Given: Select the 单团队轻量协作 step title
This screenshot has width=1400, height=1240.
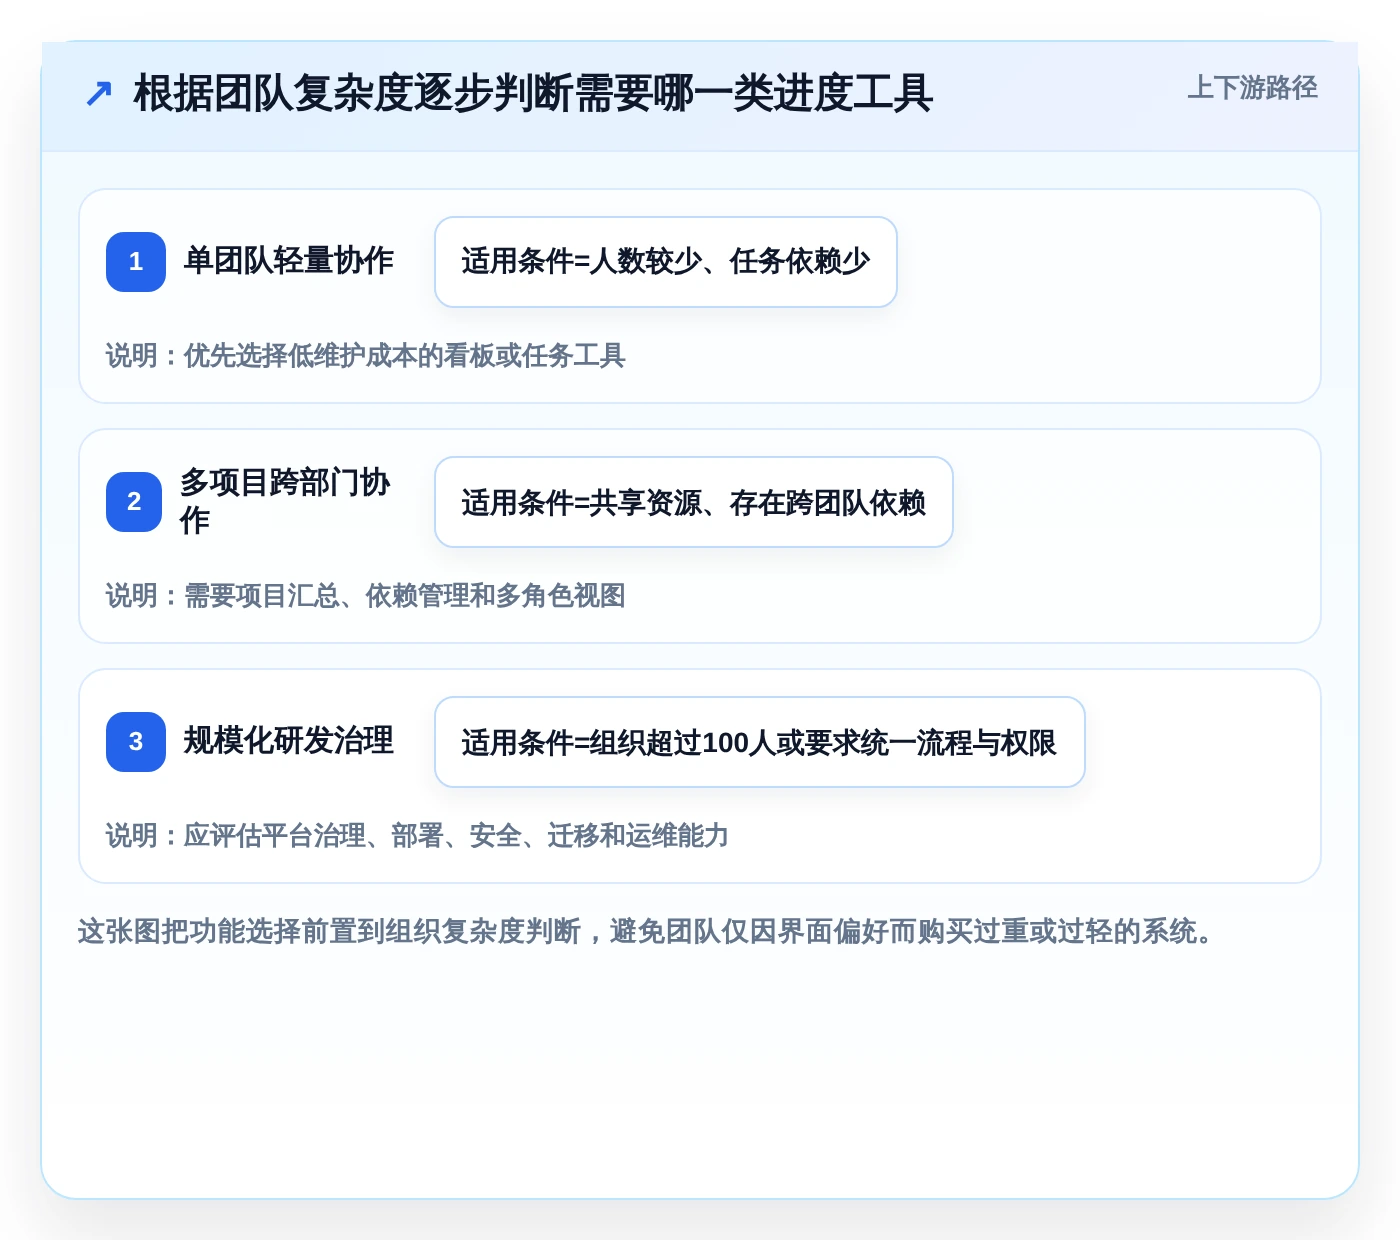Looking at the screenshot, I should 288,261.
